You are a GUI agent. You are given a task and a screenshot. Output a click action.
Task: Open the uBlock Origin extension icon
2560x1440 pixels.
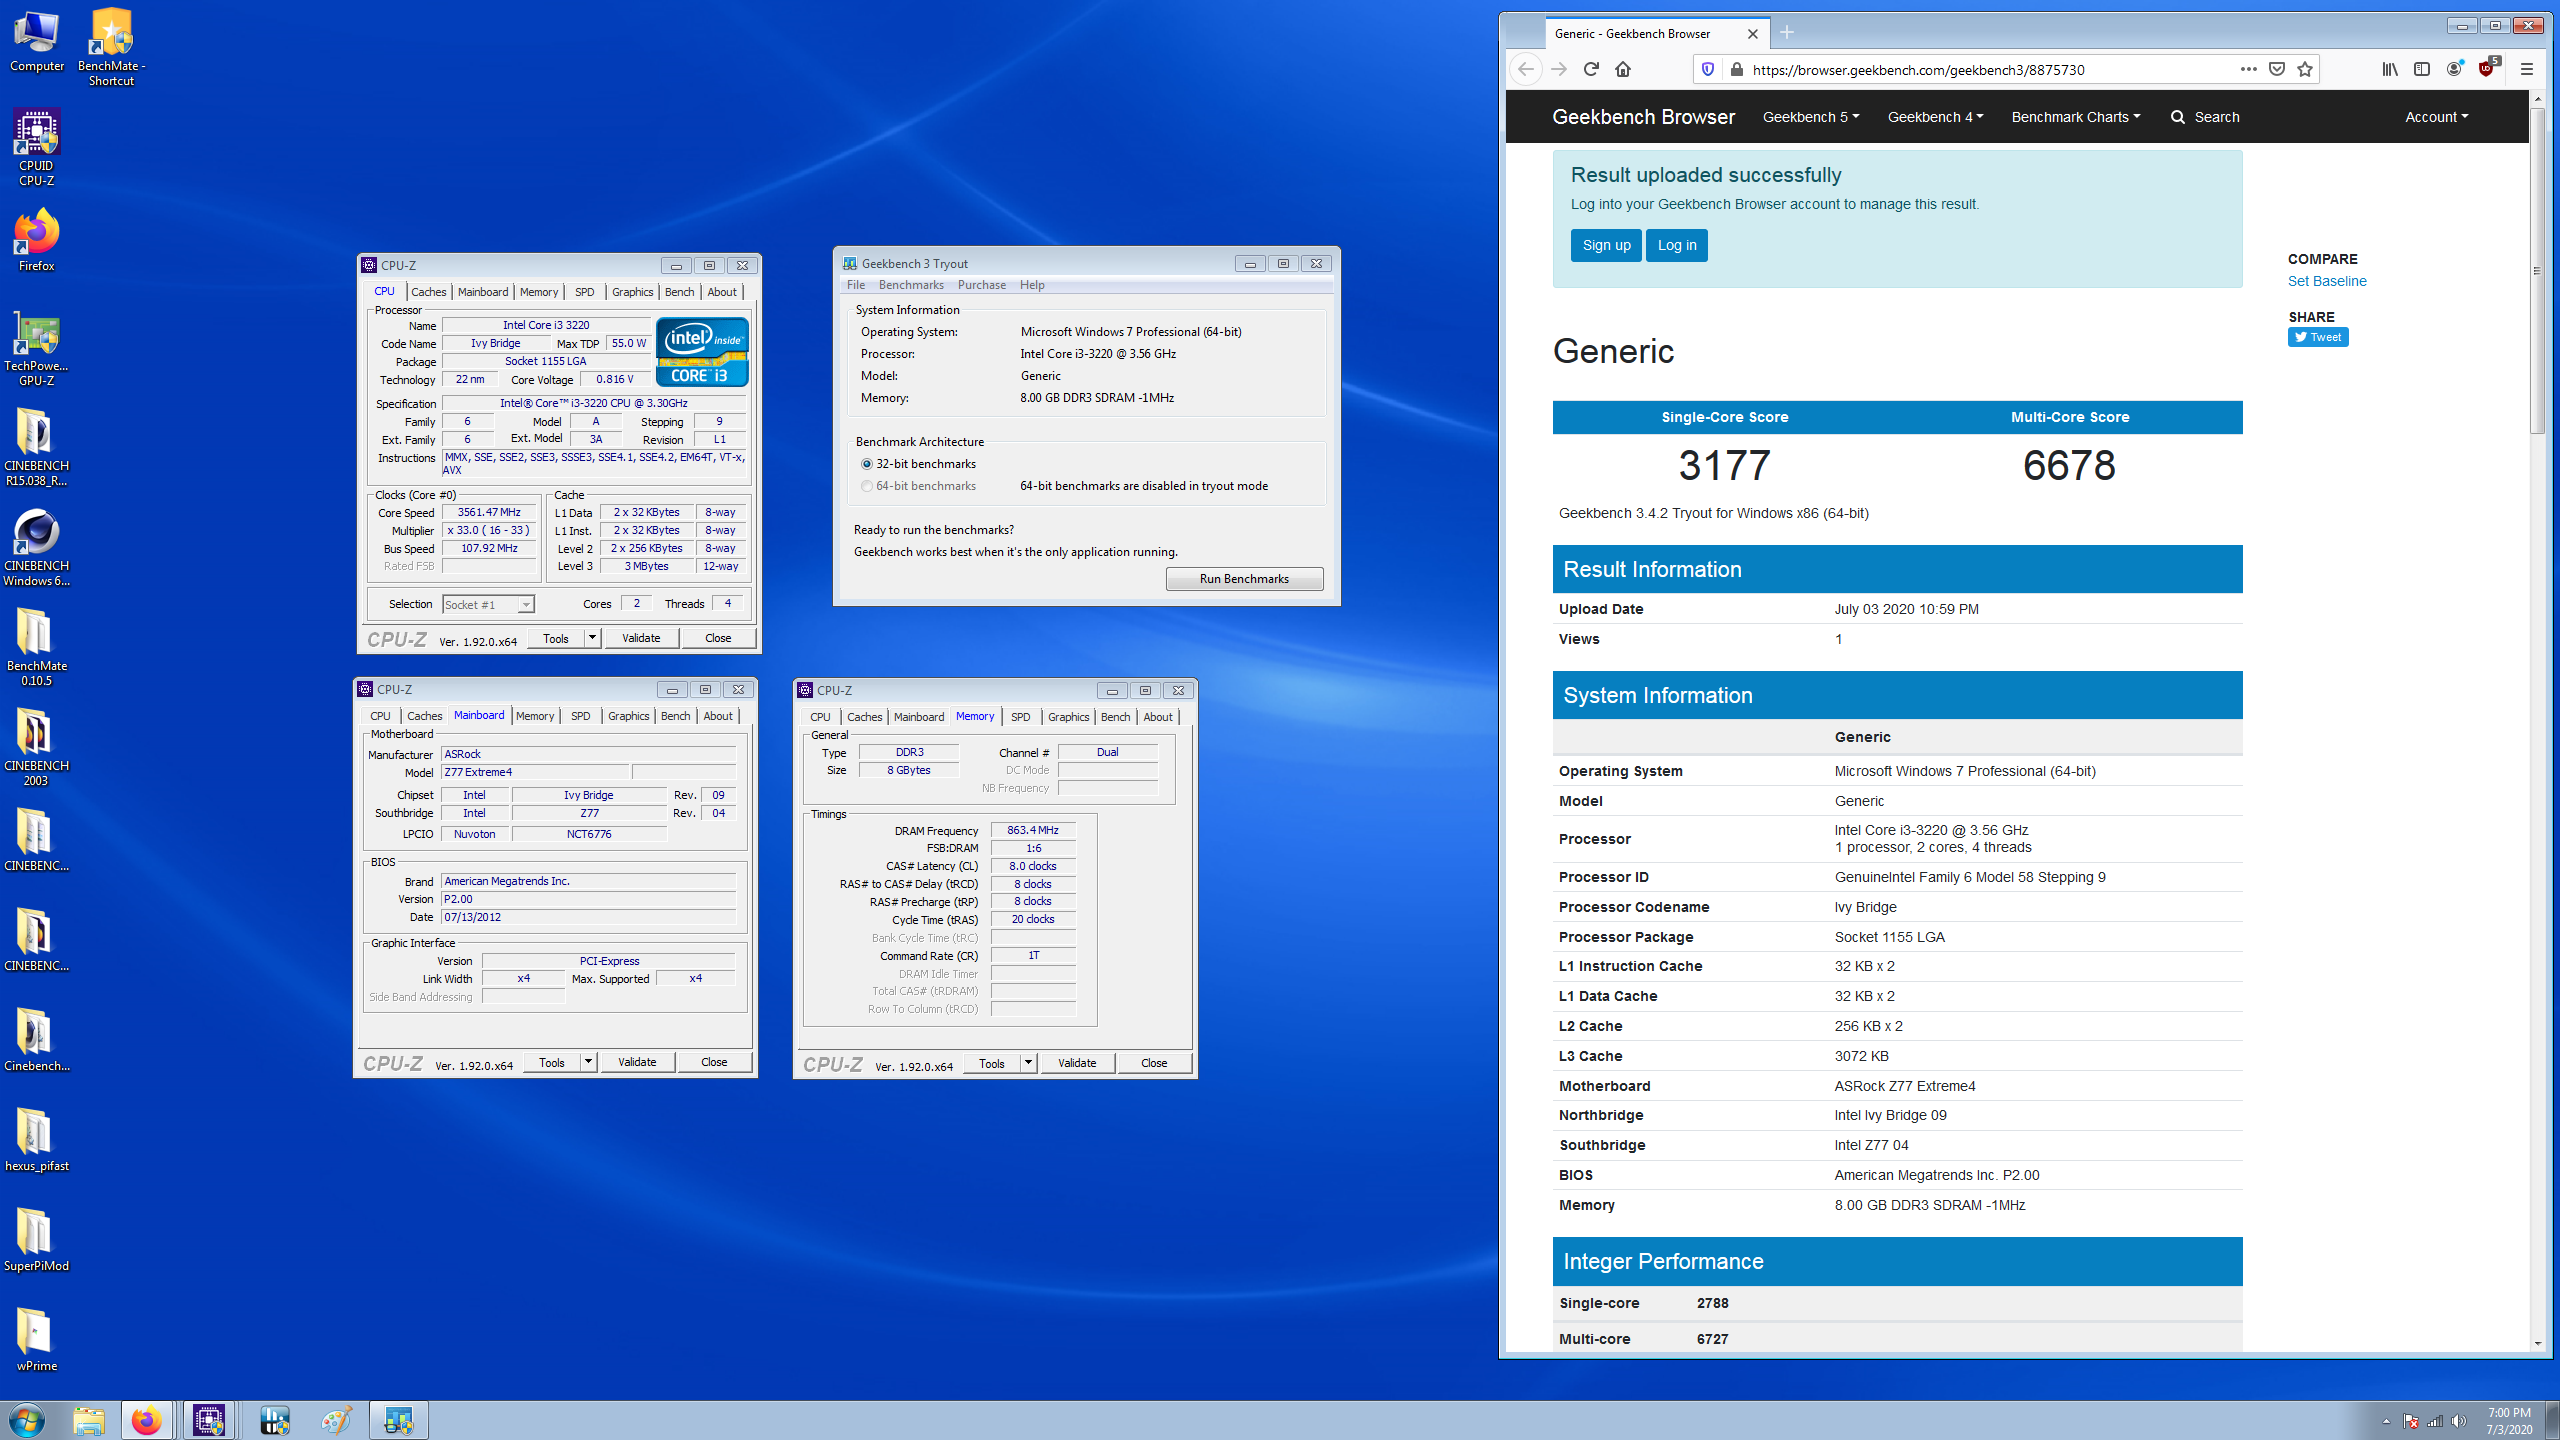2487,69
